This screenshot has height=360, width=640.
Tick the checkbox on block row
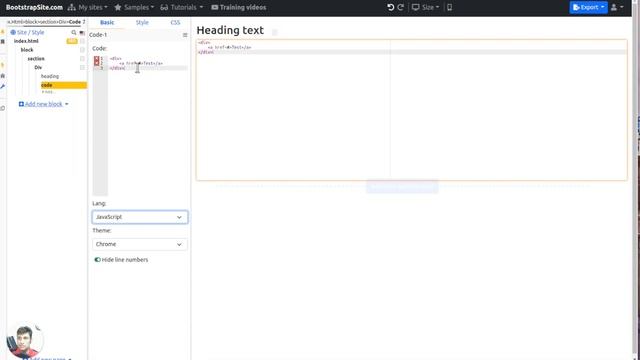[x=82, y=50]
